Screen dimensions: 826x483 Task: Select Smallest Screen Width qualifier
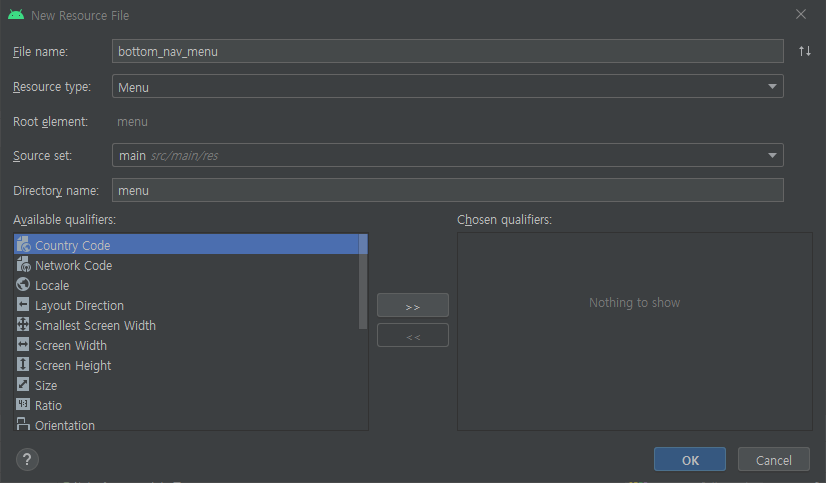pyautogui.click(x=186, y=325)
